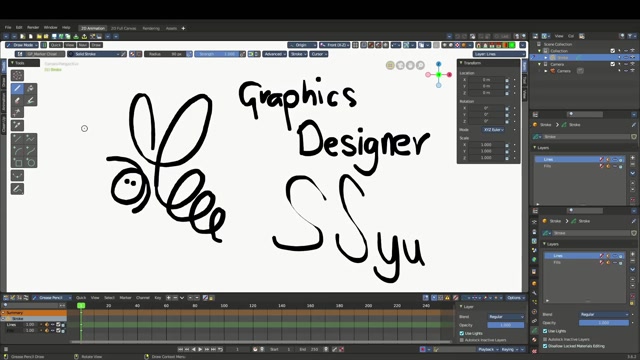Toggle Lines channel checkbox in timeline

click(x=58, y=324)
